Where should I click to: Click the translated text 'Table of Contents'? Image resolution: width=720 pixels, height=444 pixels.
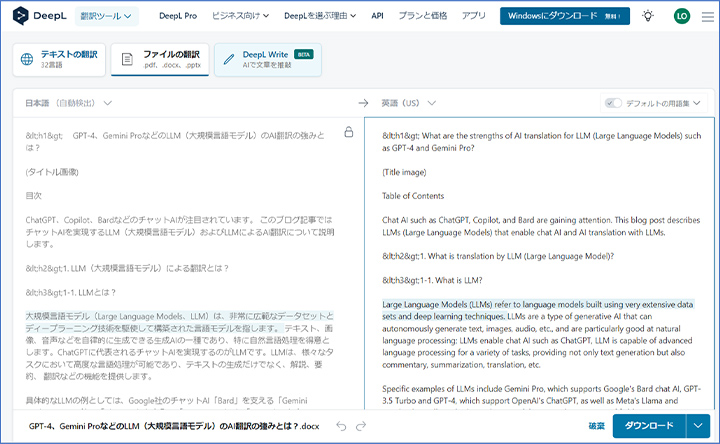[x=413, y=196]
